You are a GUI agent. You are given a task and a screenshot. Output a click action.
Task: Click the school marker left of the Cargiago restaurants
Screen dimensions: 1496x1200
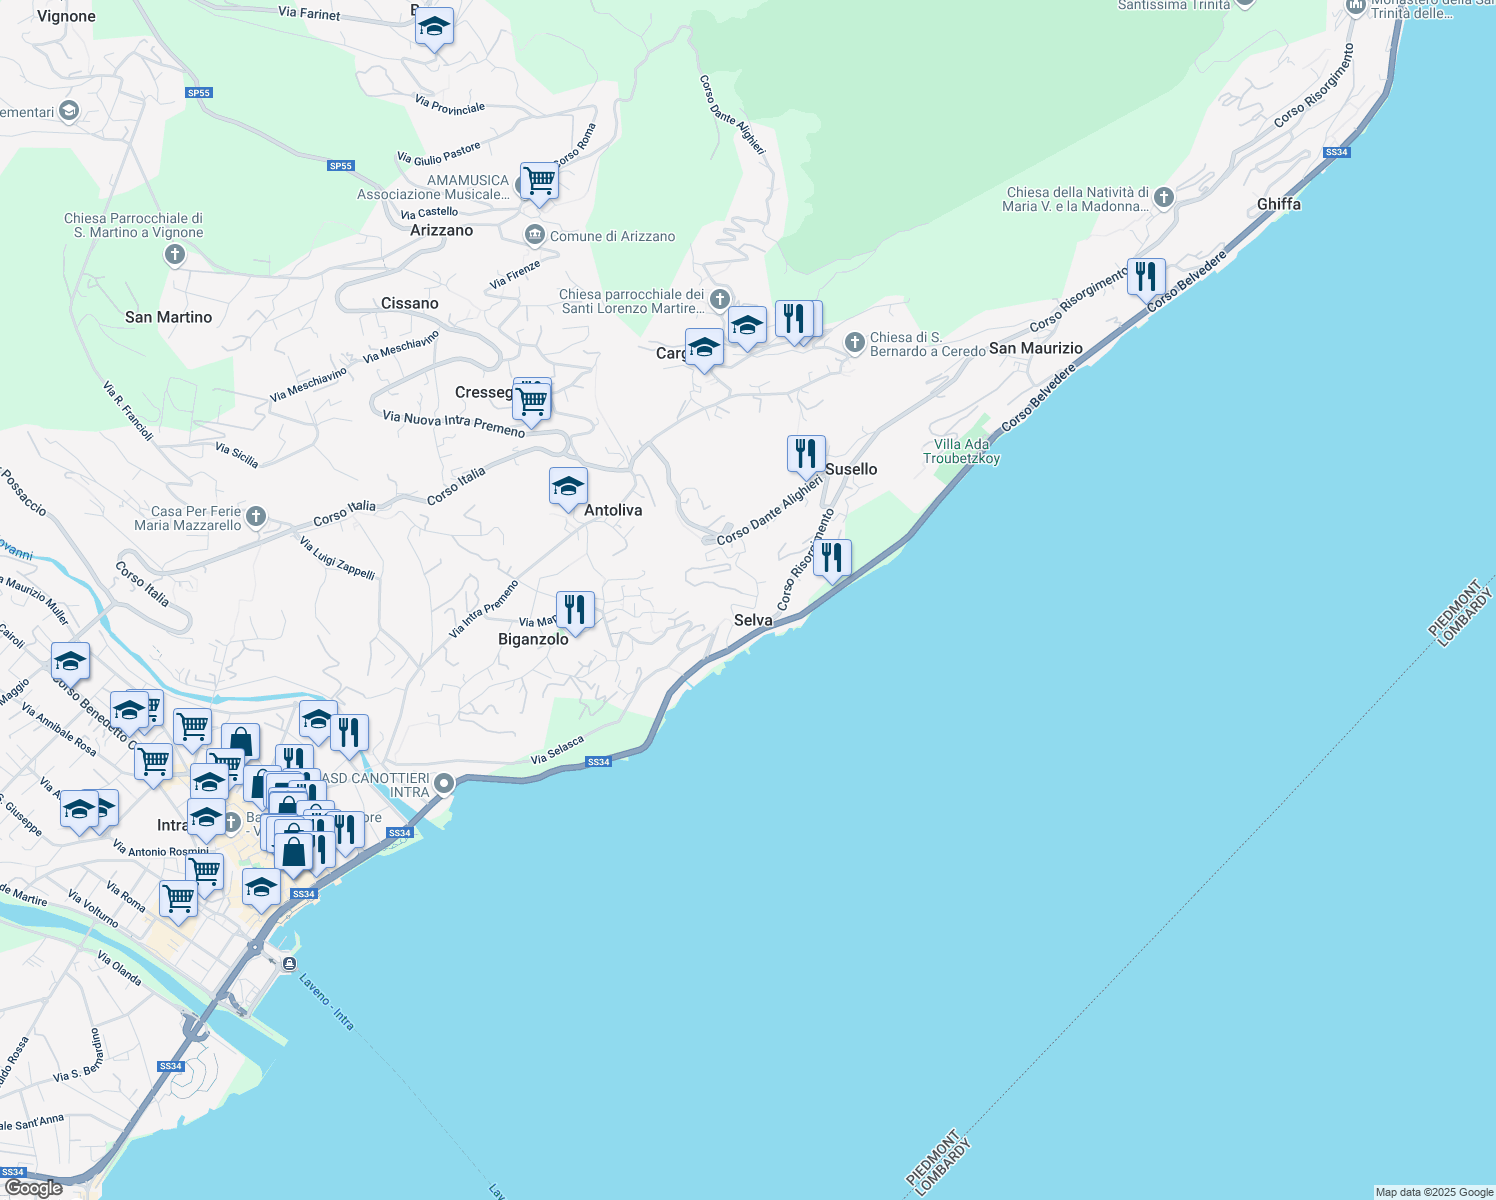point(747,328)
